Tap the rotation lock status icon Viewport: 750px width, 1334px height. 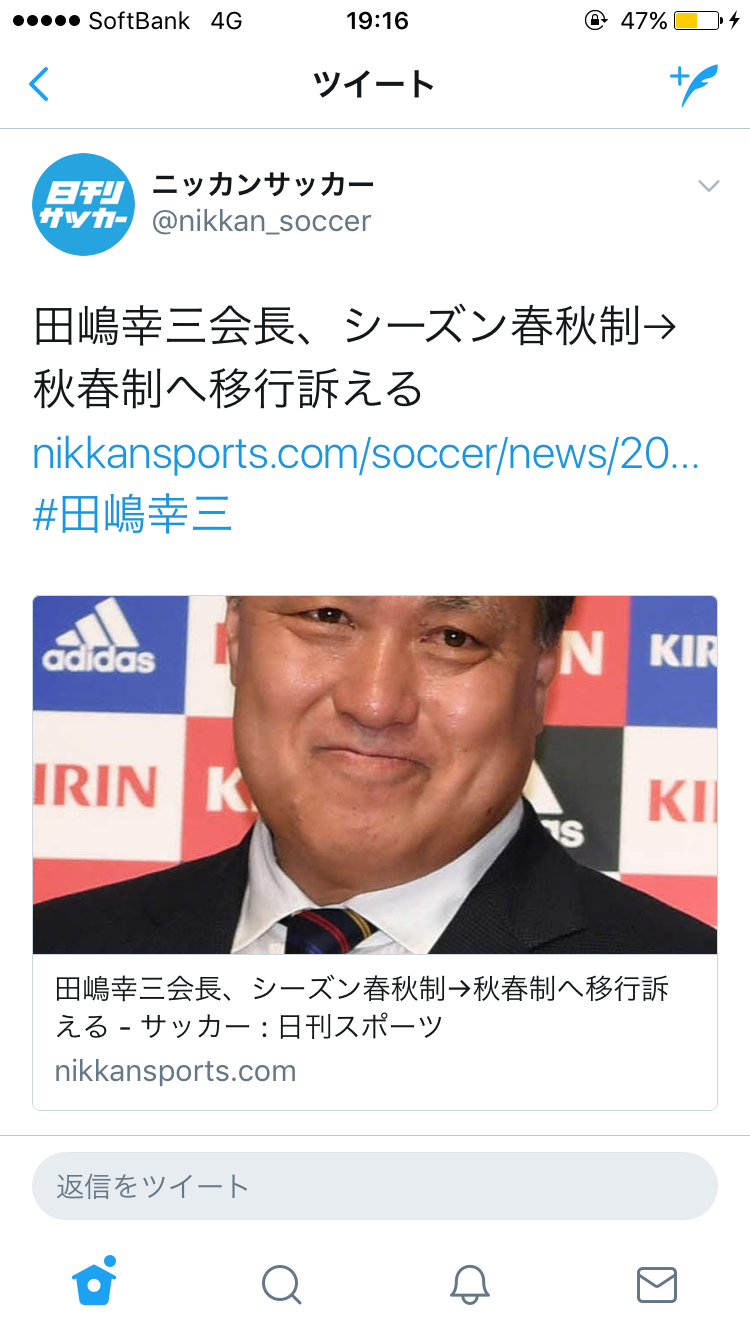pos(596,21)
